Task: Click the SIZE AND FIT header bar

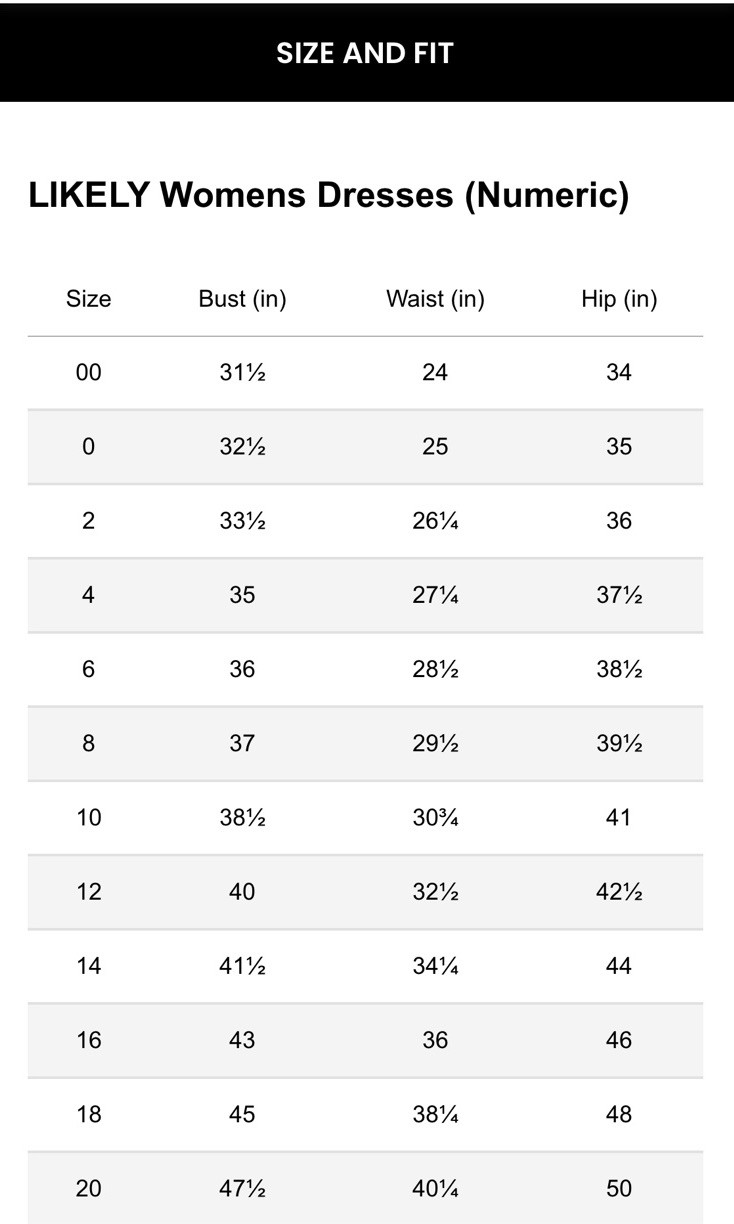Action: tap(366, 52)
